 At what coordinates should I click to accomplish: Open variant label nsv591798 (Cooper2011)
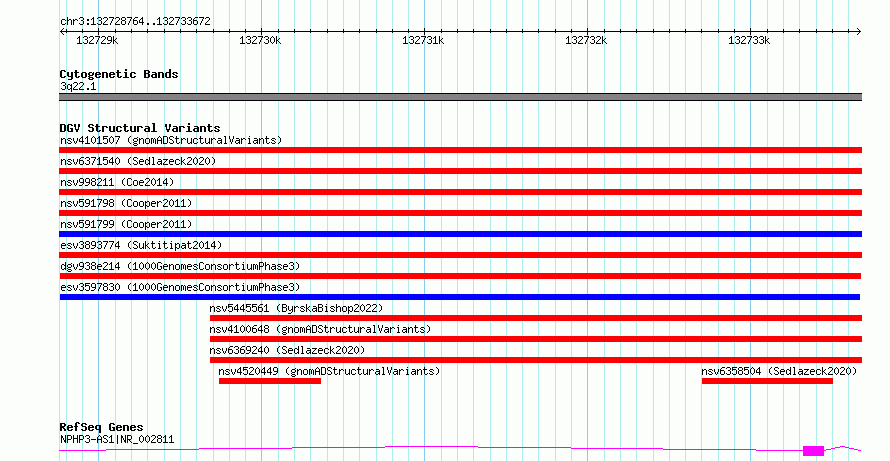point(126,203)
